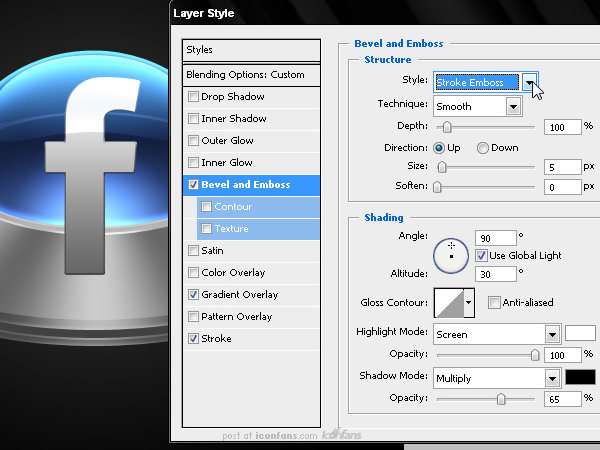Click the Altitude value field
This screenshot has width=600, height=450.
[x=496, y=274]
